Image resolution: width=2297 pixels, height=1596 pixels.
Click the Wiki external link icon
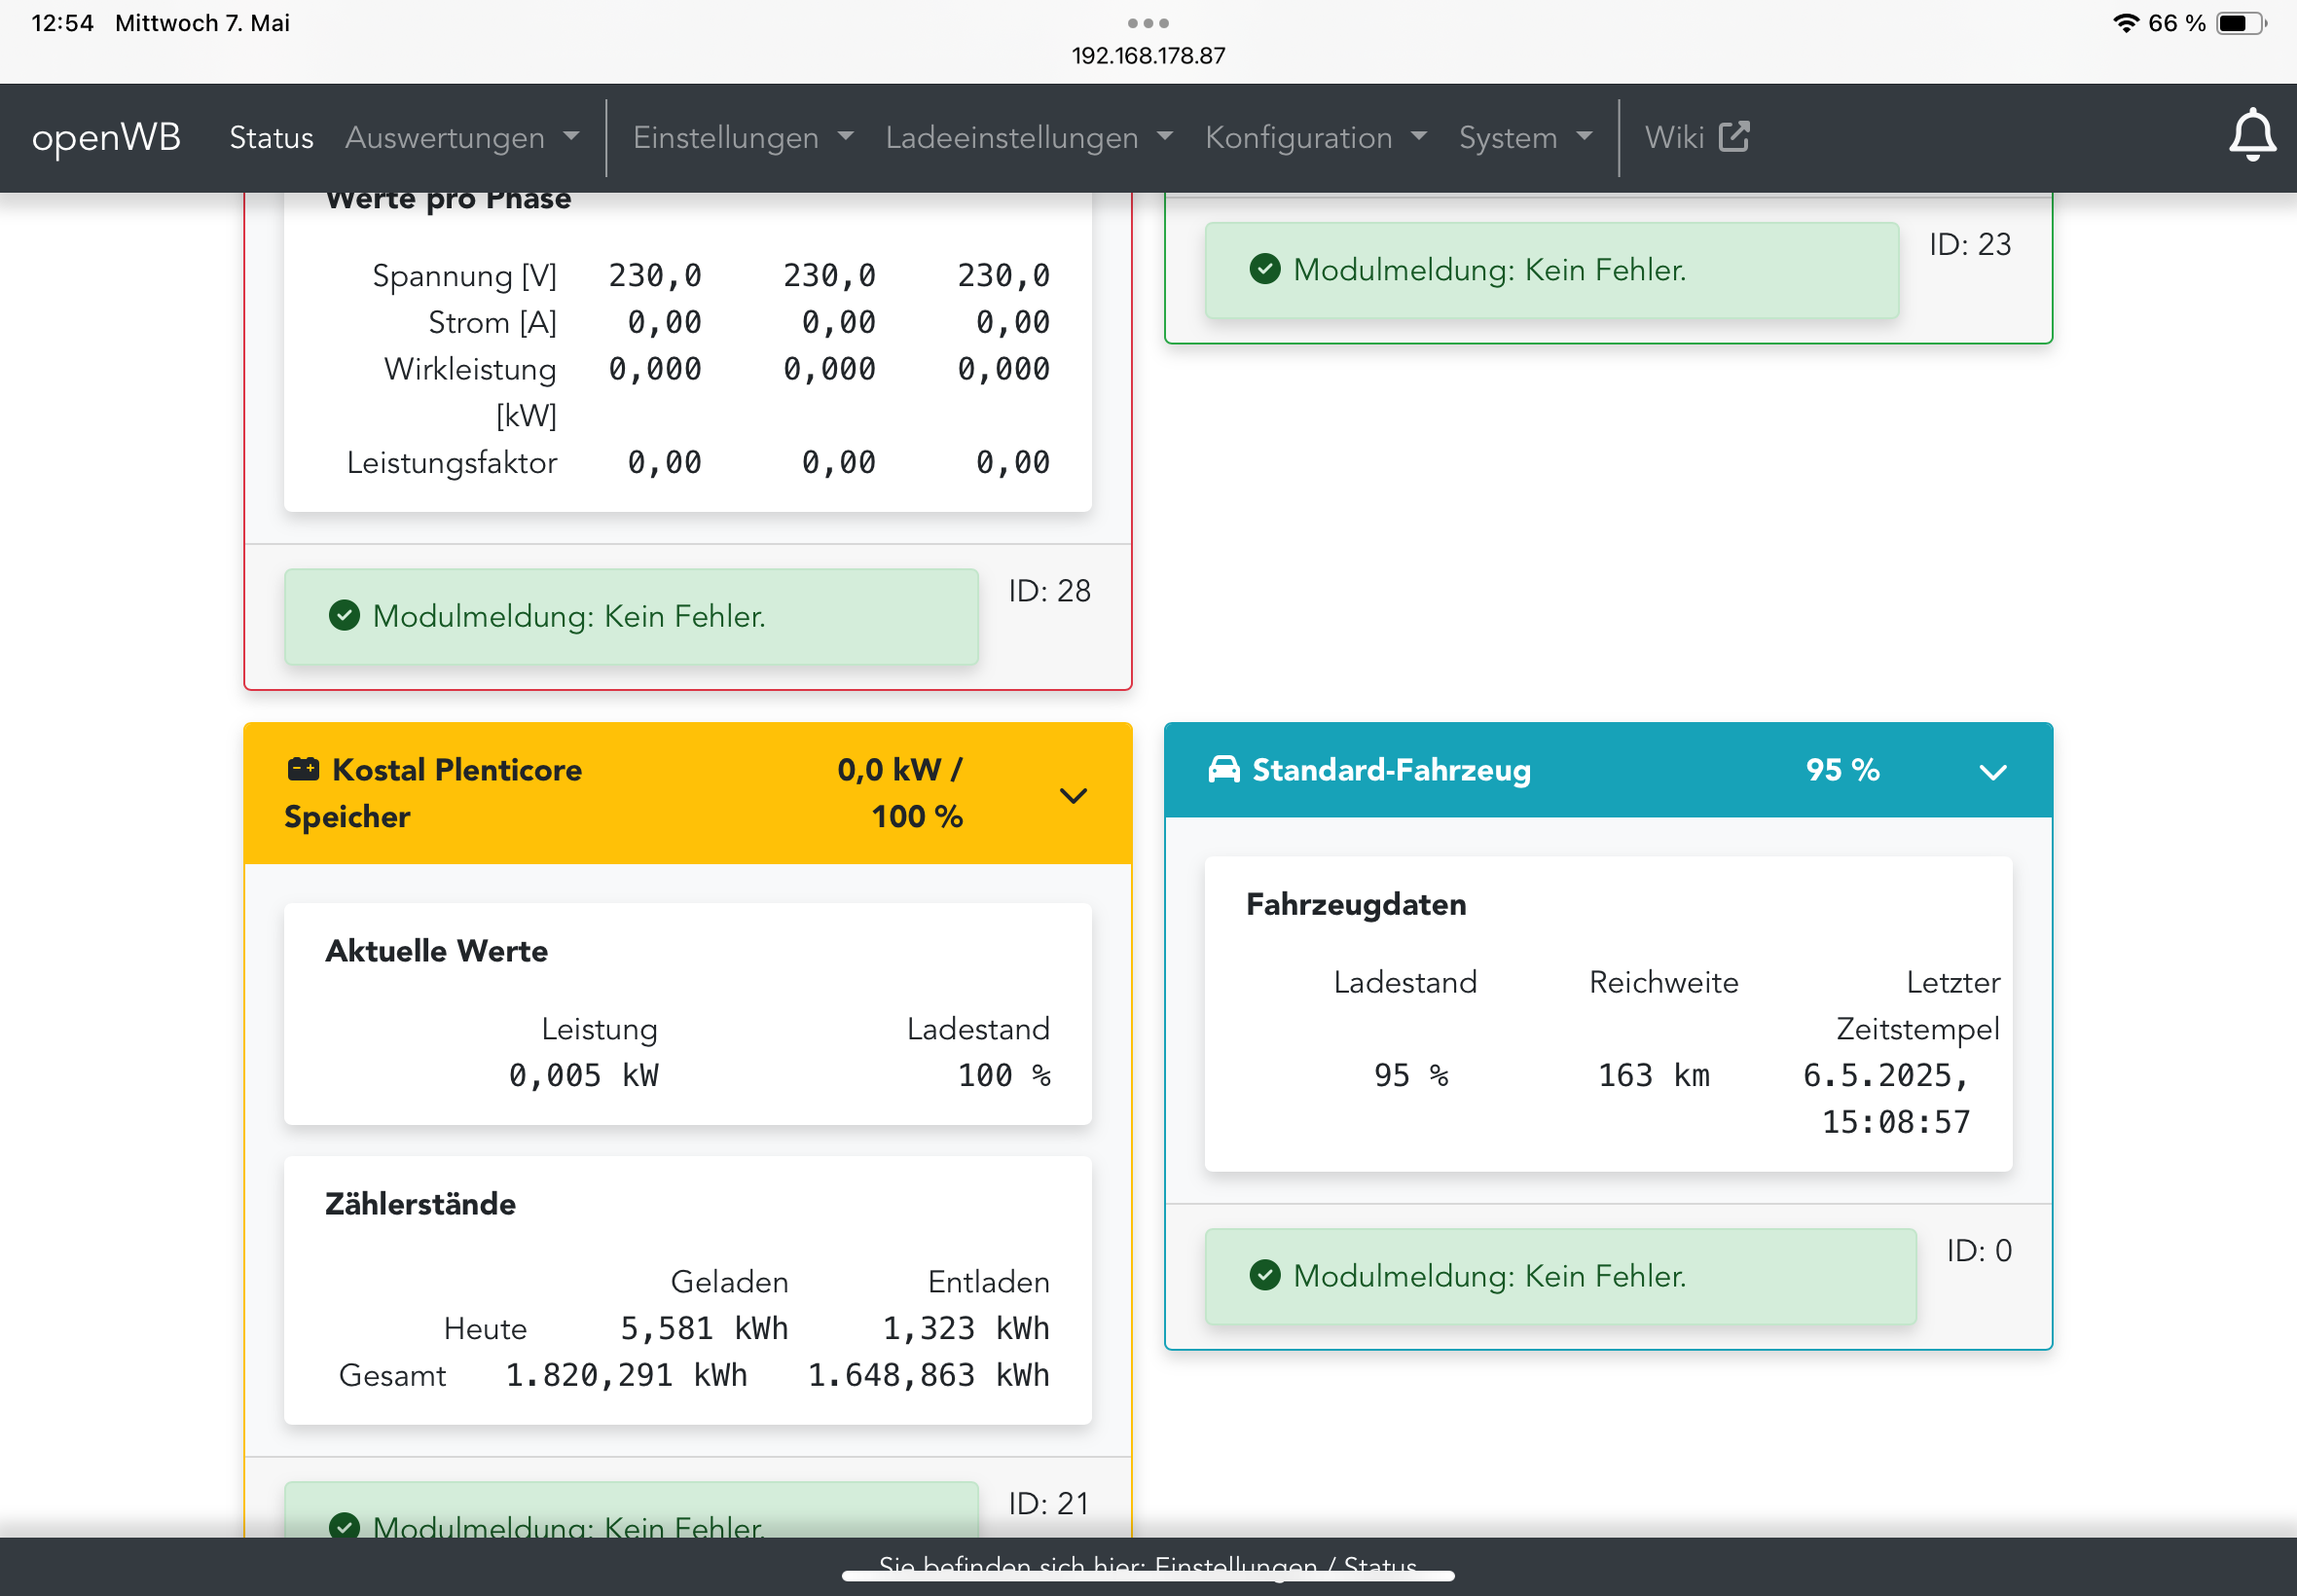click(x=1733, y=137)
